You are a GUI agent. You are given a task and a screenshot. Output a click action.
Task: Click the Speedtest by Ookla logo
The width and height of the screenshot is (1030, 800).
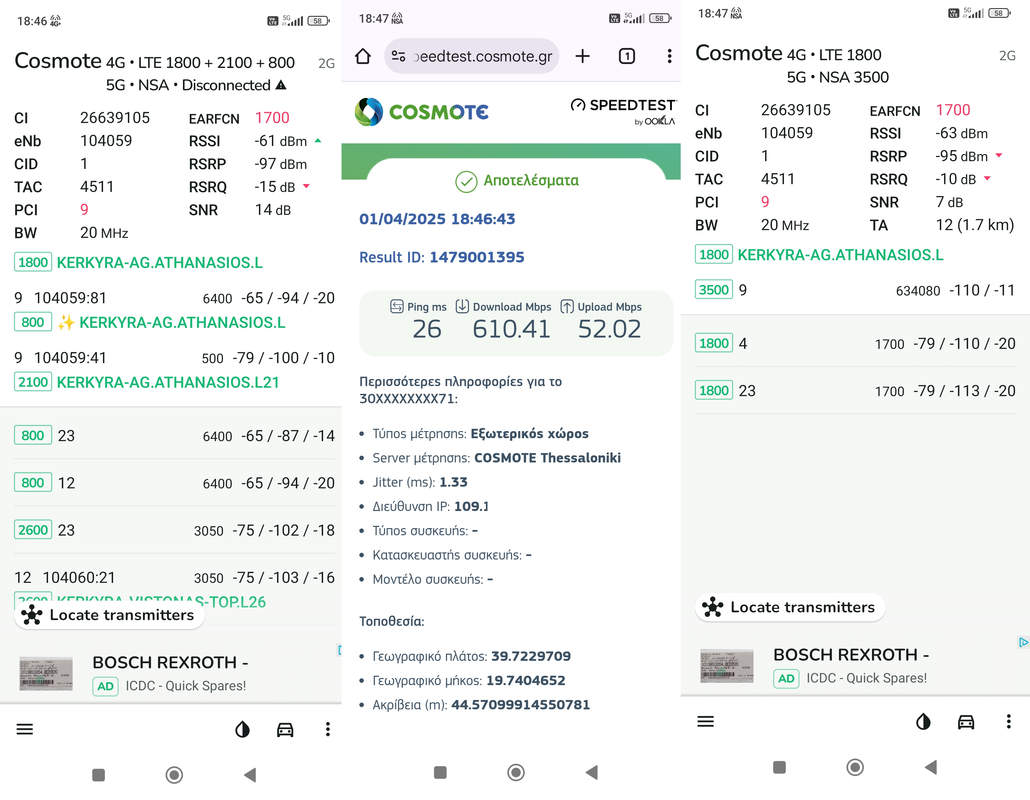click(x=623, y=111)
